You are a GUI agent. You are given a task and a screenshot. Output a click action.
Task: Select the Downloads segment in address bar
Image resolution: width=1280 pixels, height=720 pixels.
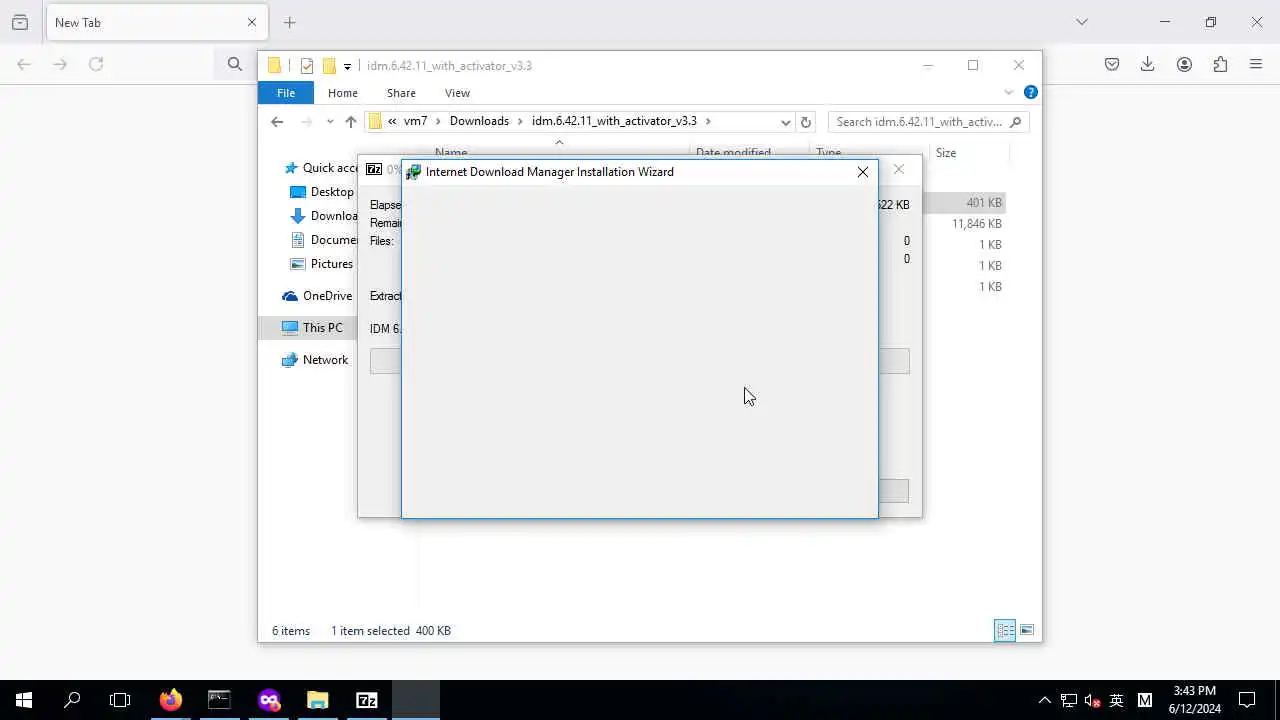click(479, 121)
